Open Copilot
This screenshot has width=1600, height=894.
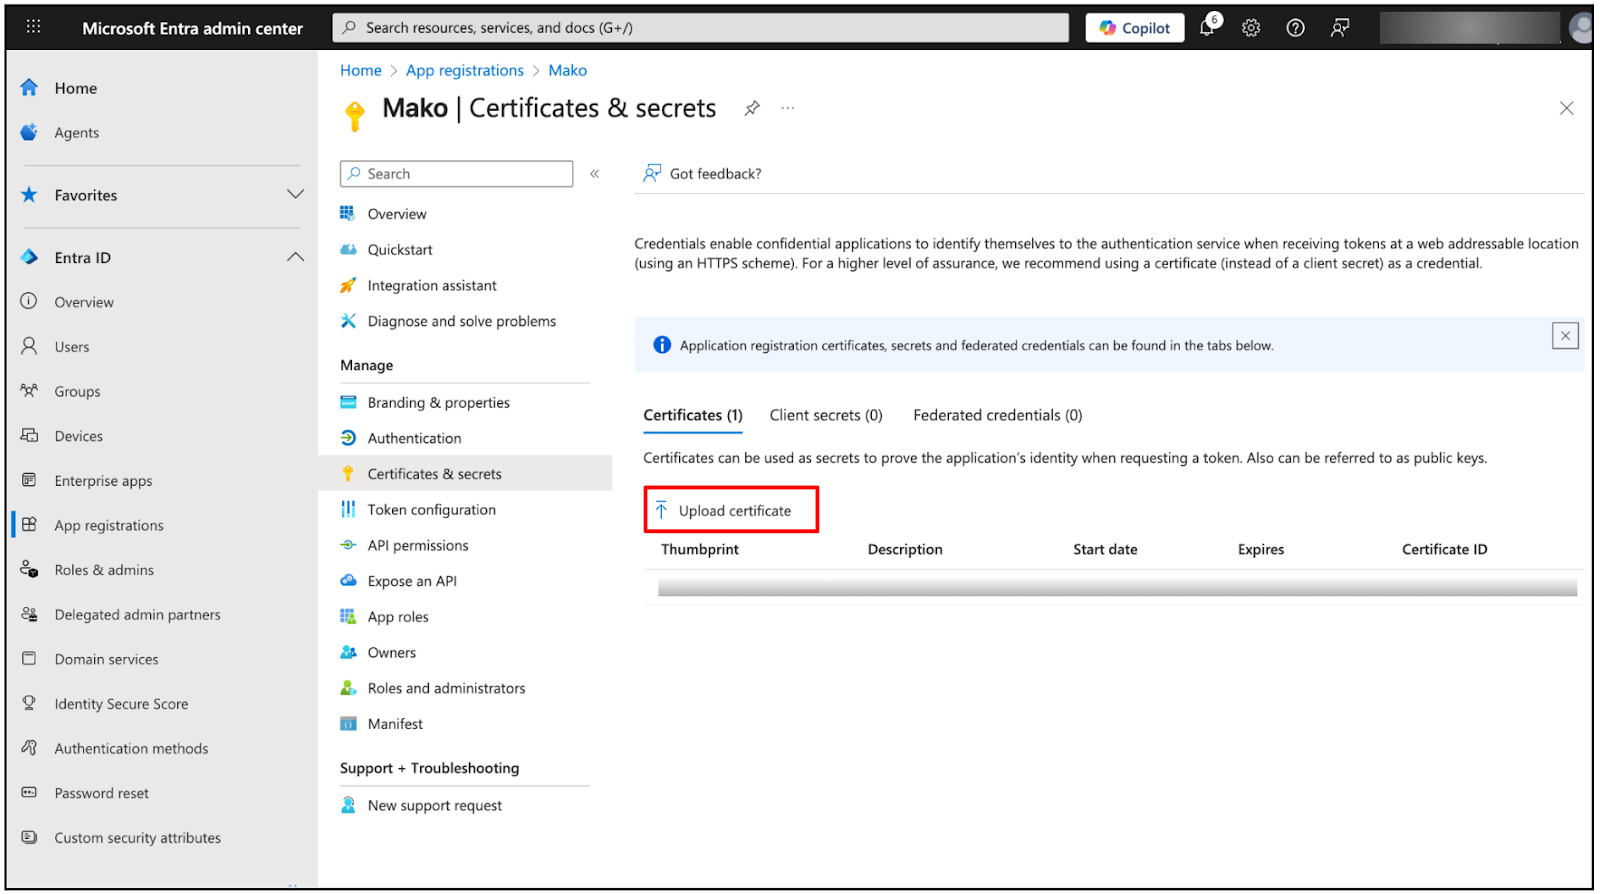coord(1135,28)
